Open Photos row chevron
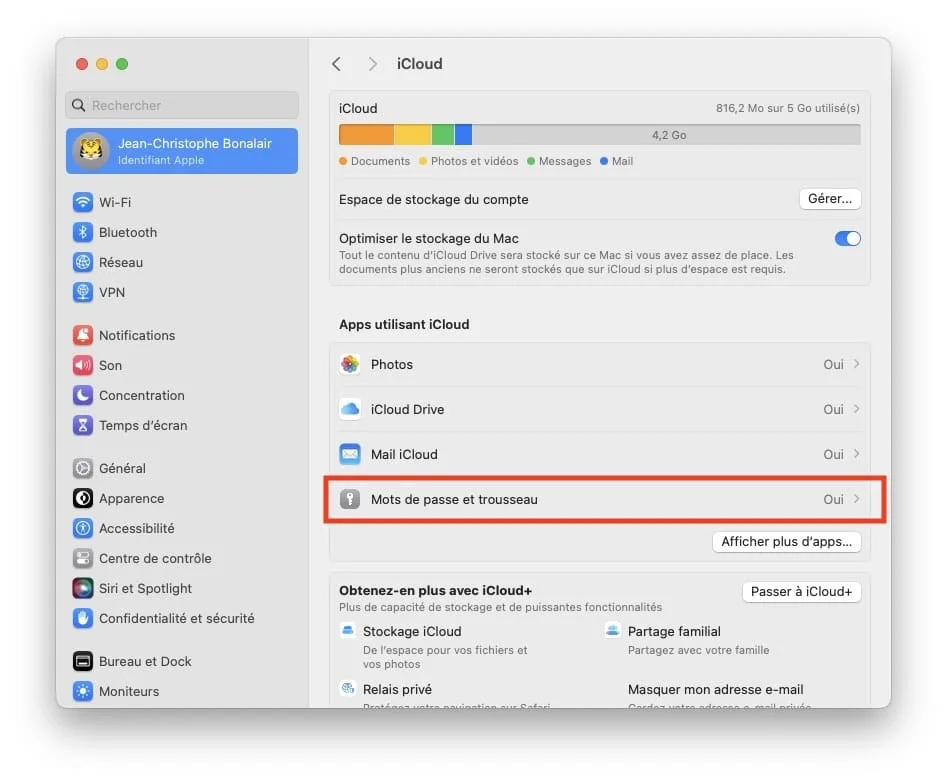 click(856, 364)
